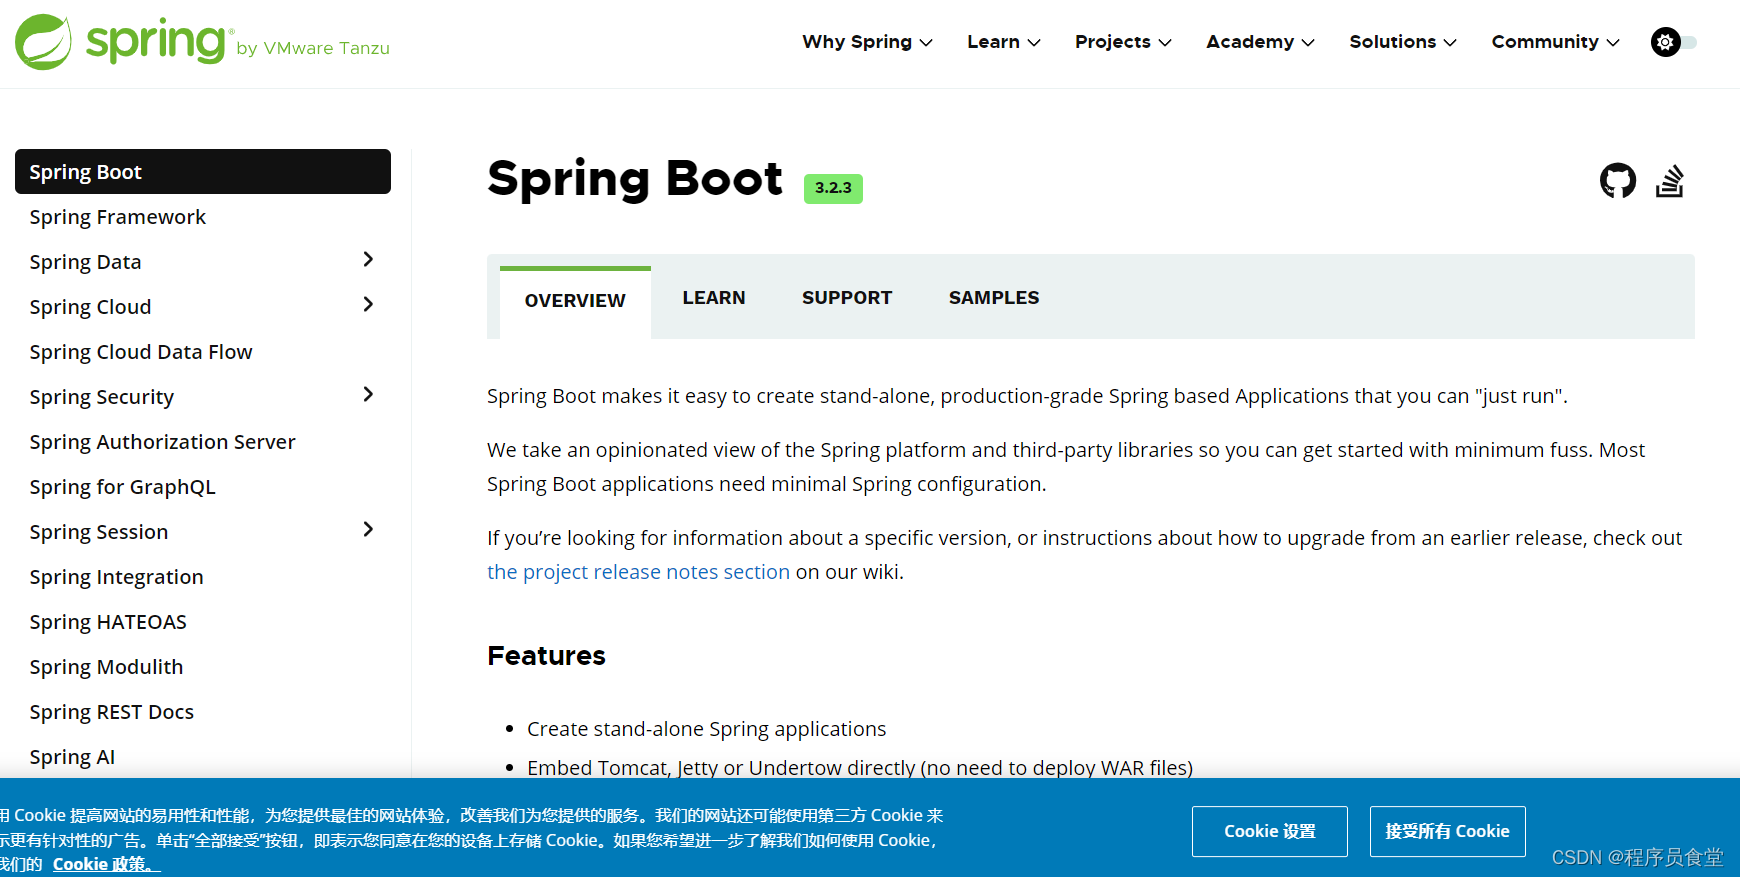The width and height of the screenshot is (1740, 877).
Task: Open Spring Cloud Data Flow project
Action: (141, 352)
